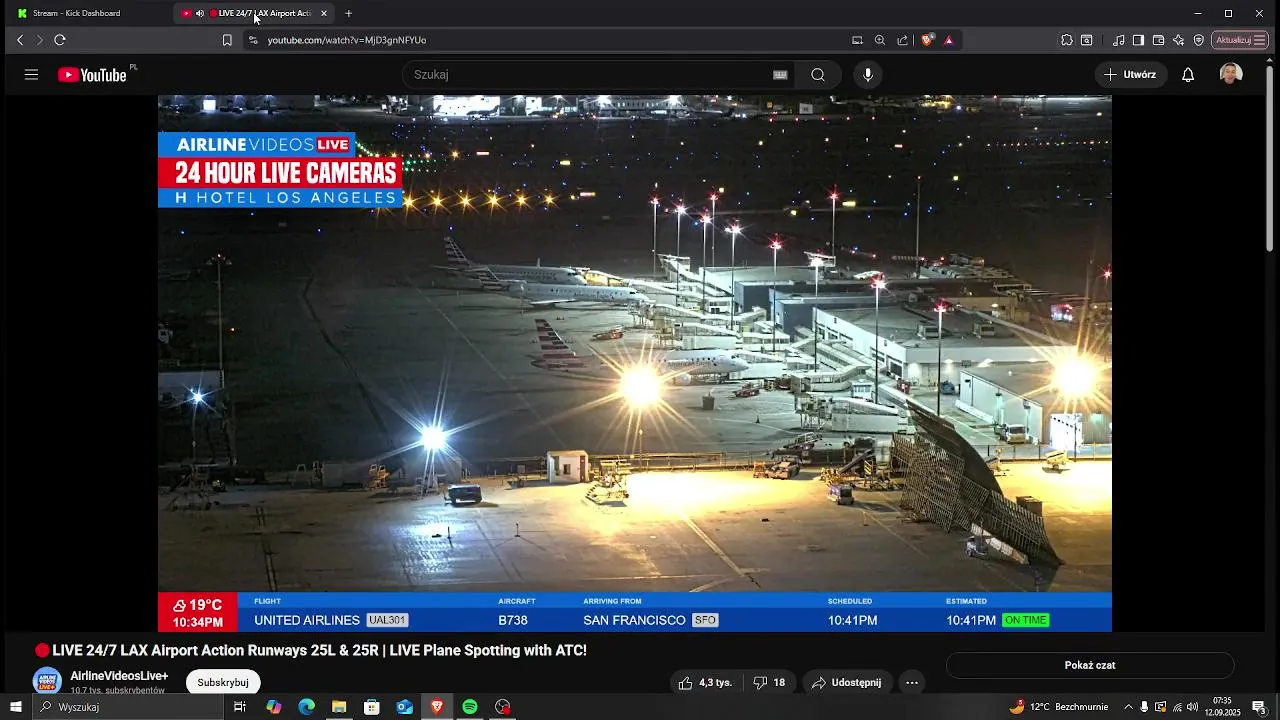Viewport: 1280px width, 720px height.
Task: Open Spotify from the taskbar
Action: pyautogui.click(x=470, y=707)
